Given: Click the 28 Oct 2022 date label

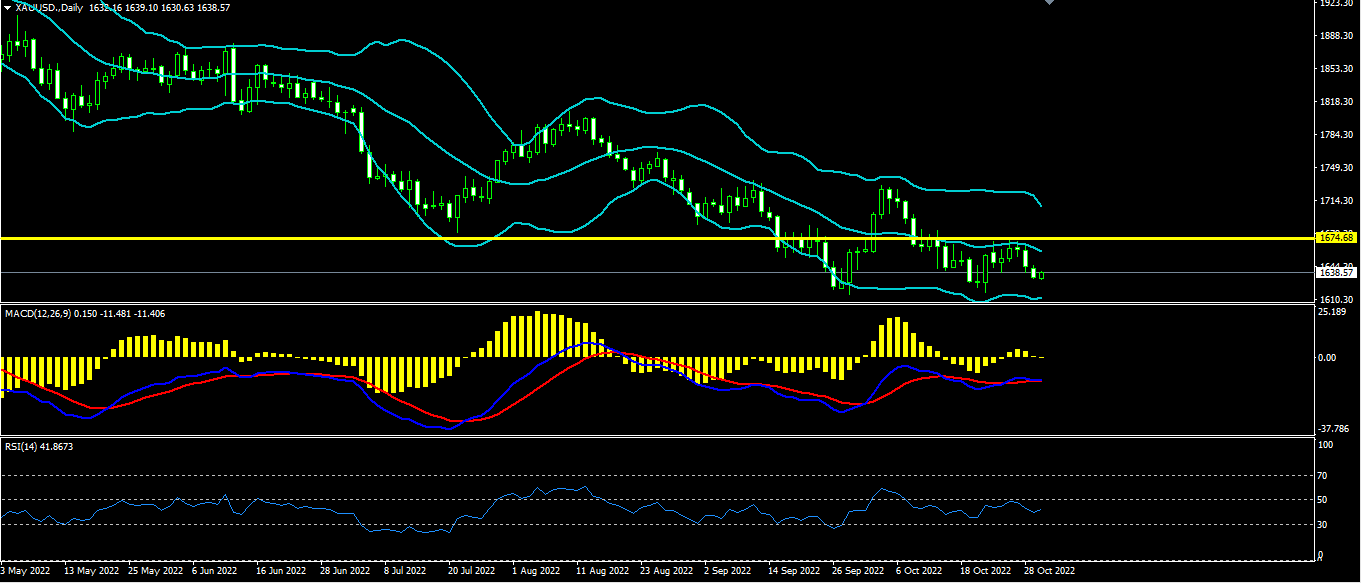Looking at the screenshot, I should [1049, 571].
